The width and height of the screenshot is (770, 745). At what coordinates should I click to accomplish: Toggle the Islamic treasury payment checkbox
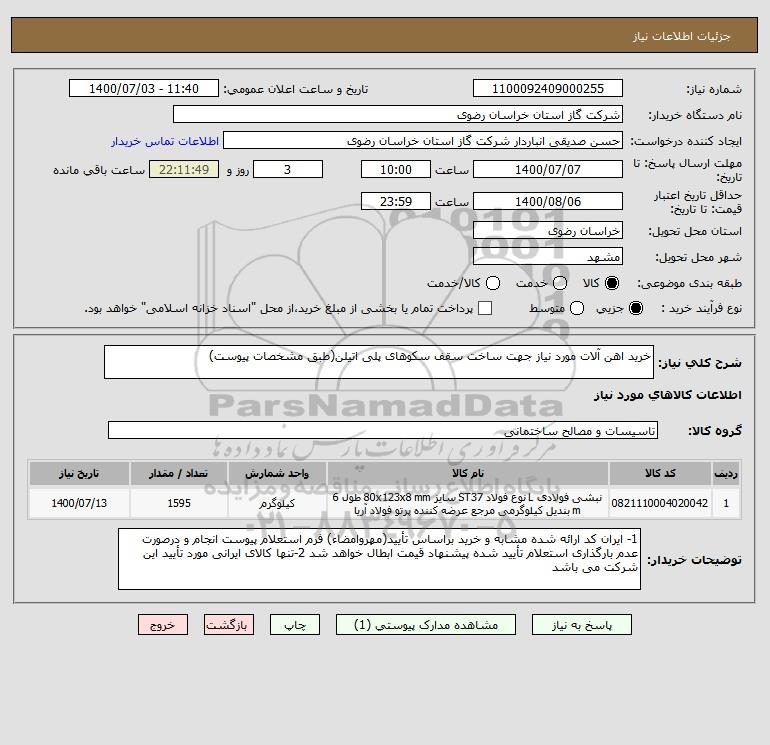(x=485, y=308)
